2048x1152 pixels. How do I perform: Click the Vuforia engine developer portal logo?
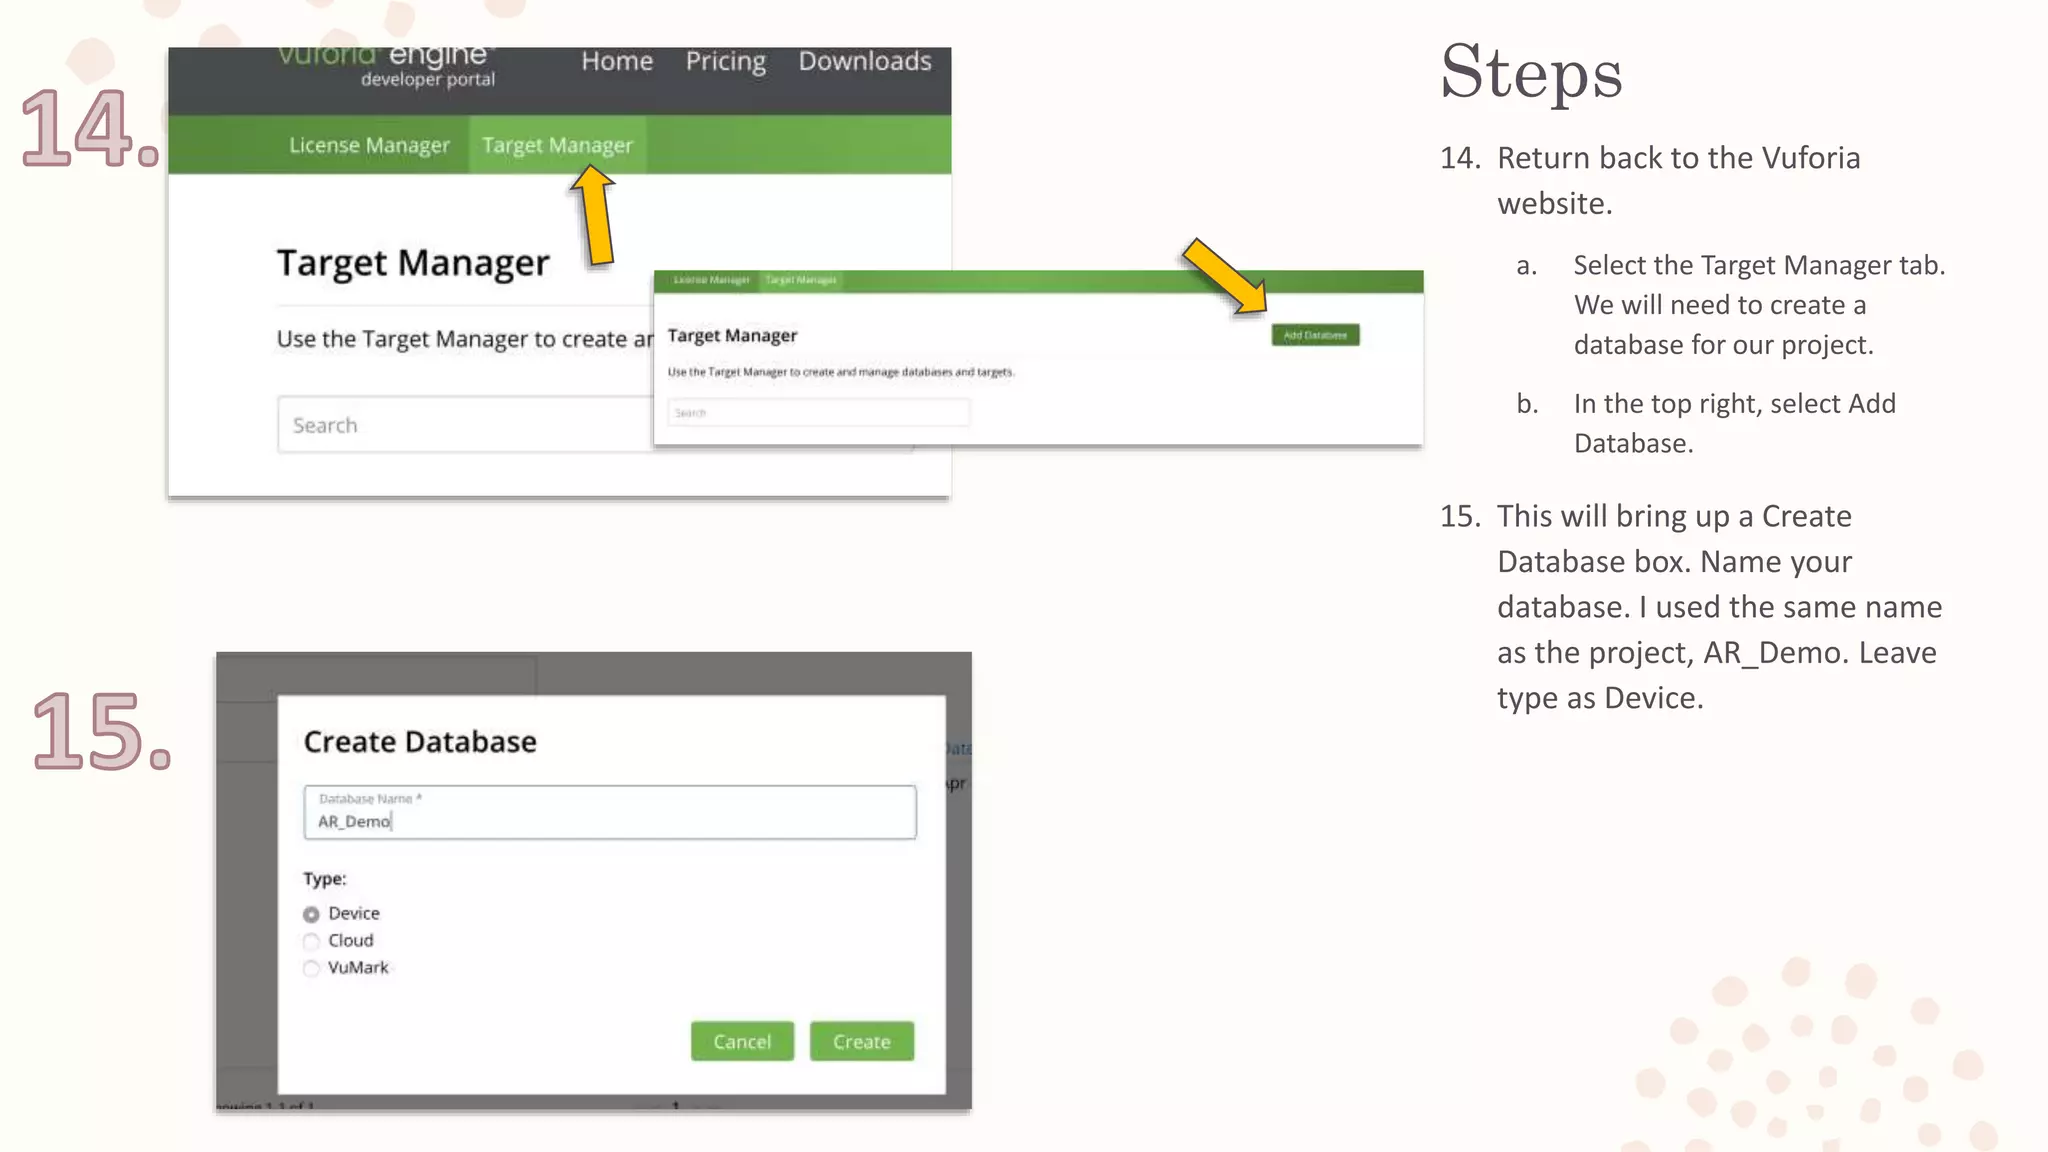[386, 66]
